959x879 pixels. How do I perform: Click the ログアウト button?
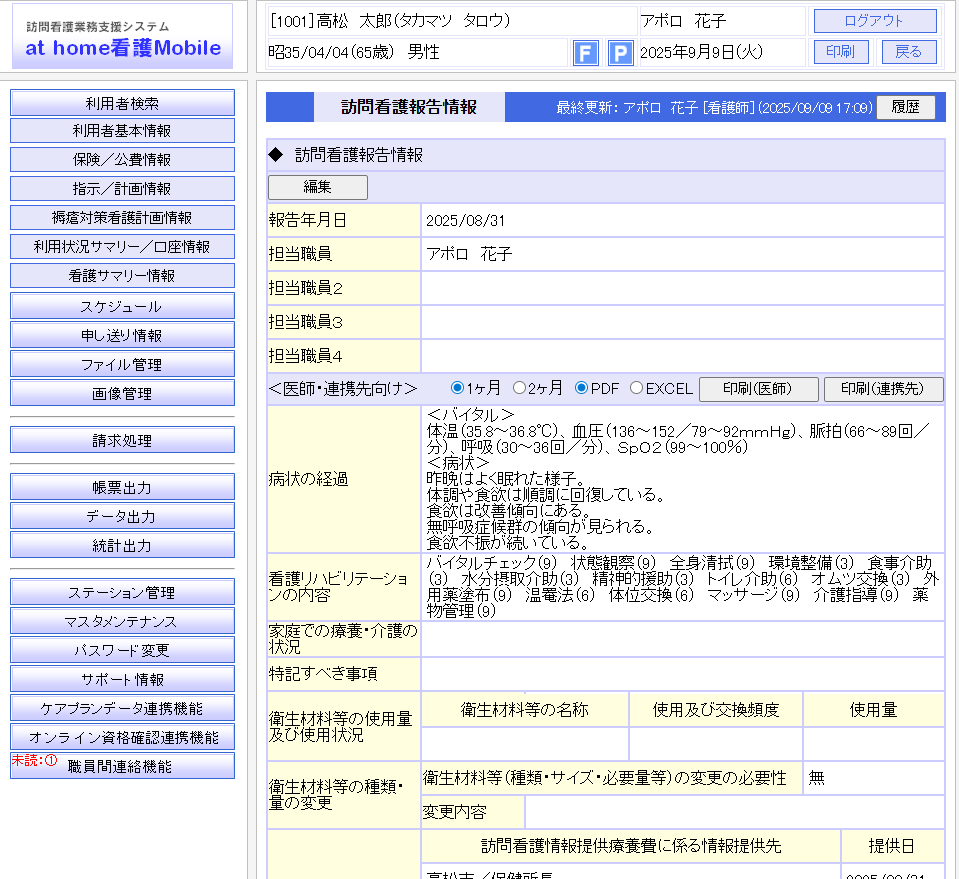pos(874,21)
